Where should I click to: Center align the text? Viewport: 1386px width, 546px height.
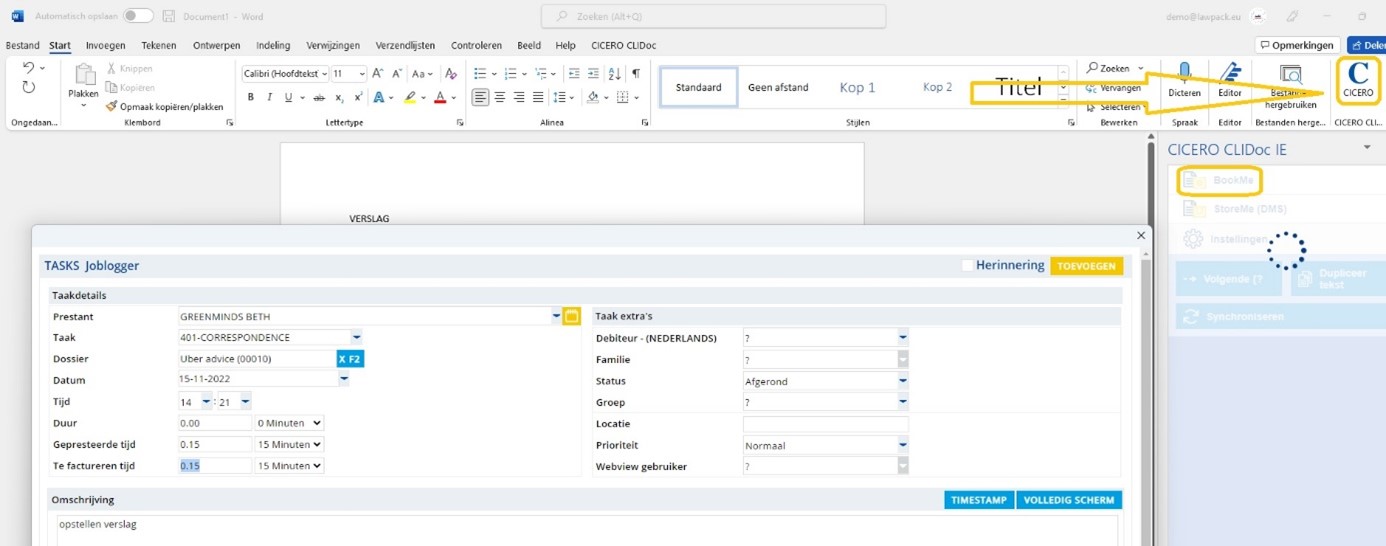[x=500, y=97]
